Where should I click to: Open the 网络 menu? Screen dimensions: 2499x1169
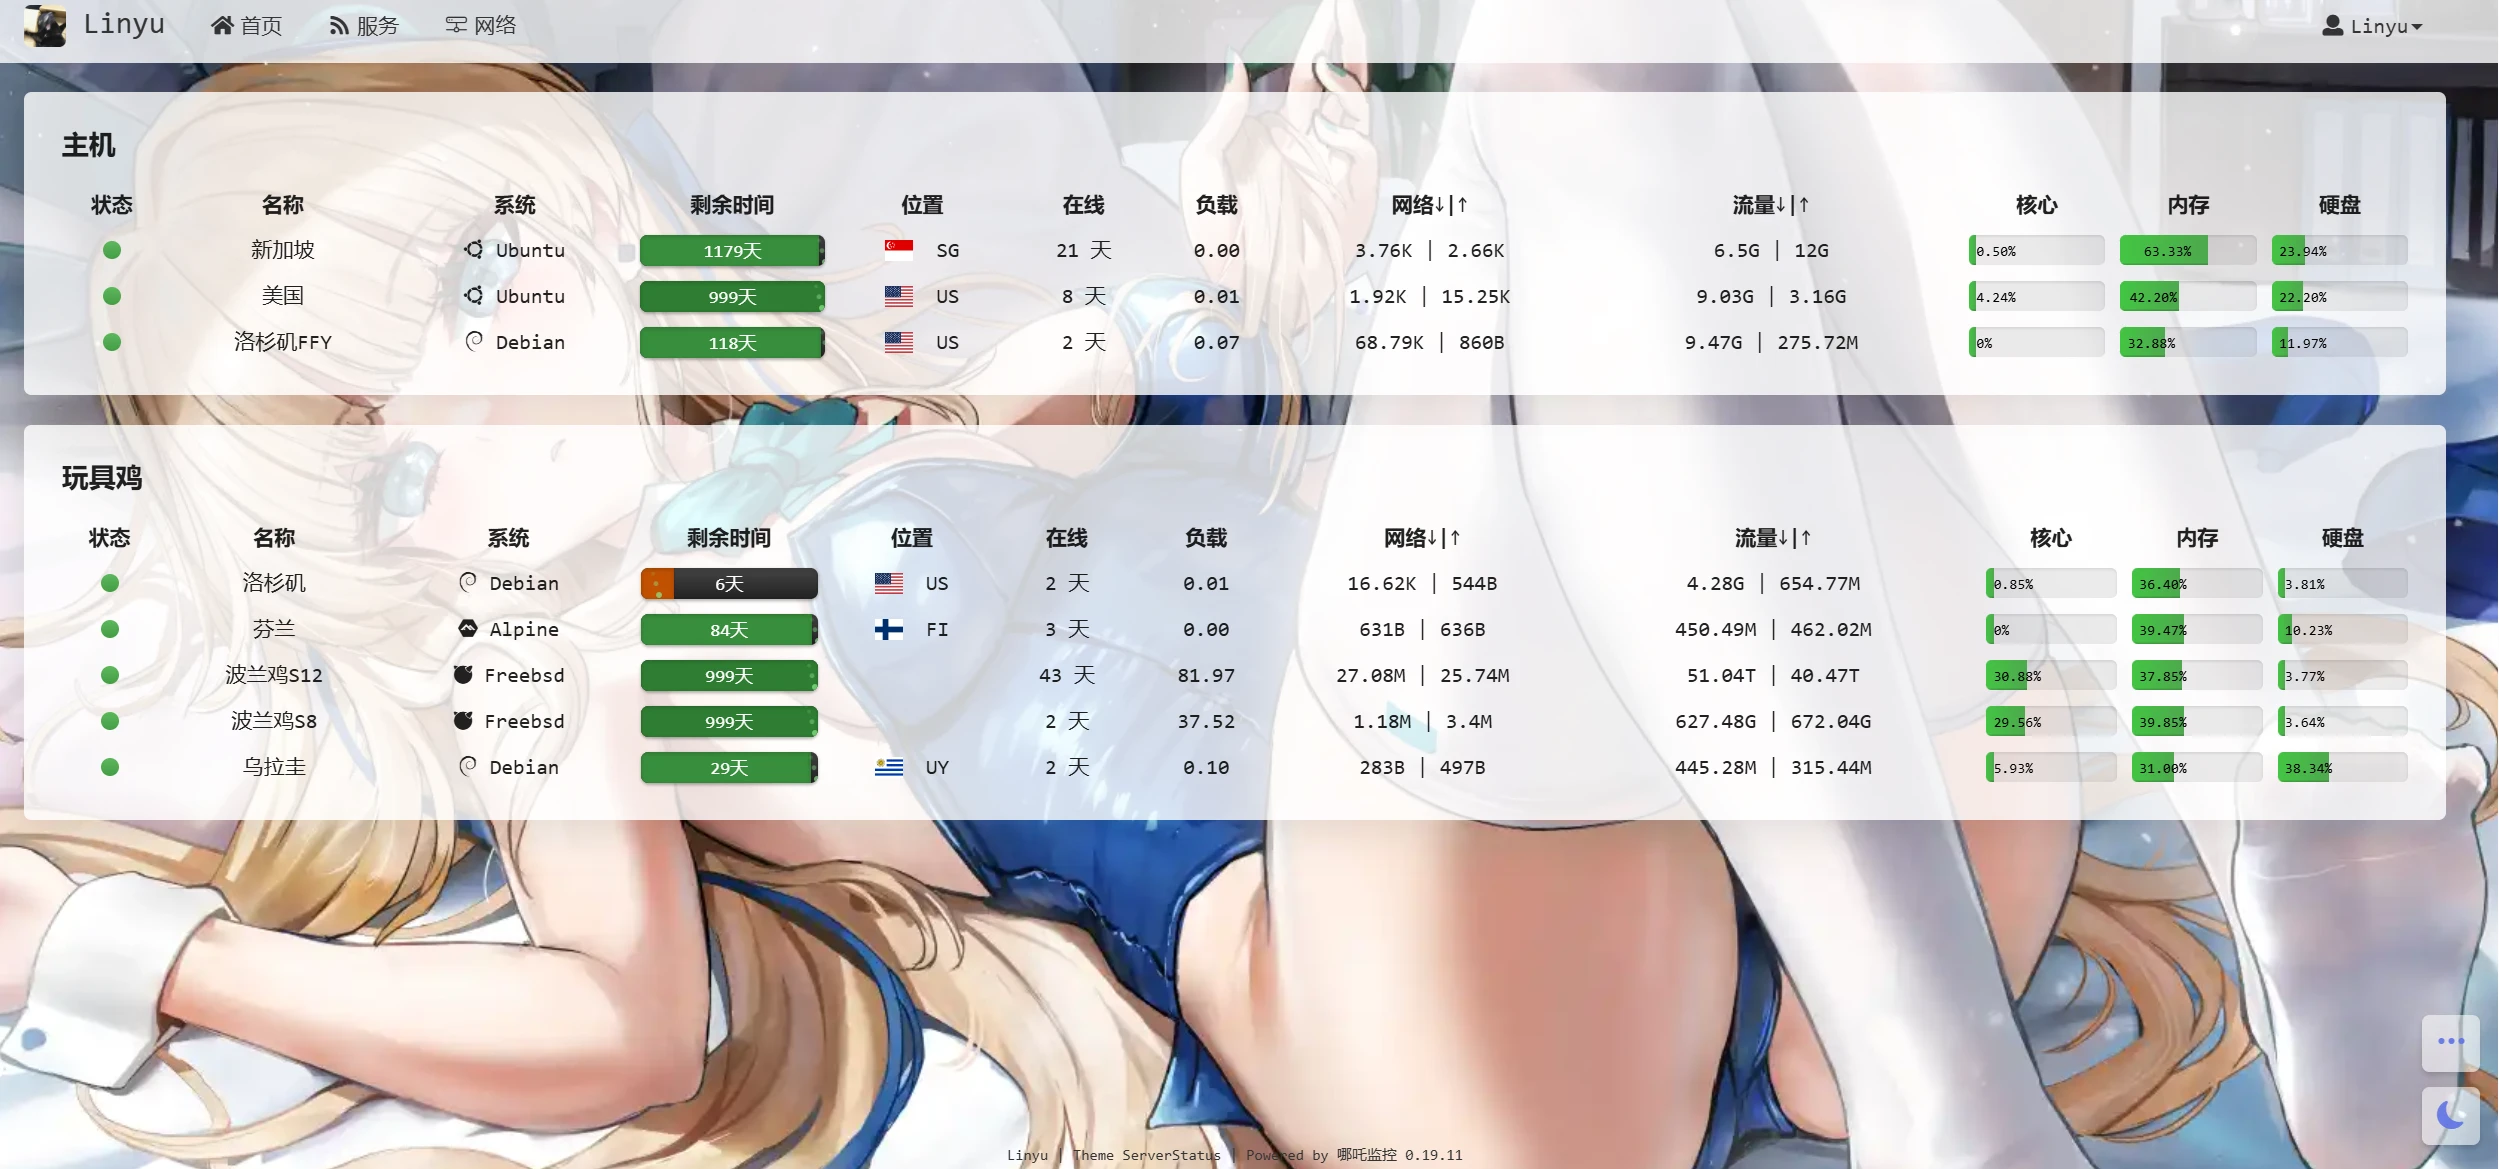[482, 24]
